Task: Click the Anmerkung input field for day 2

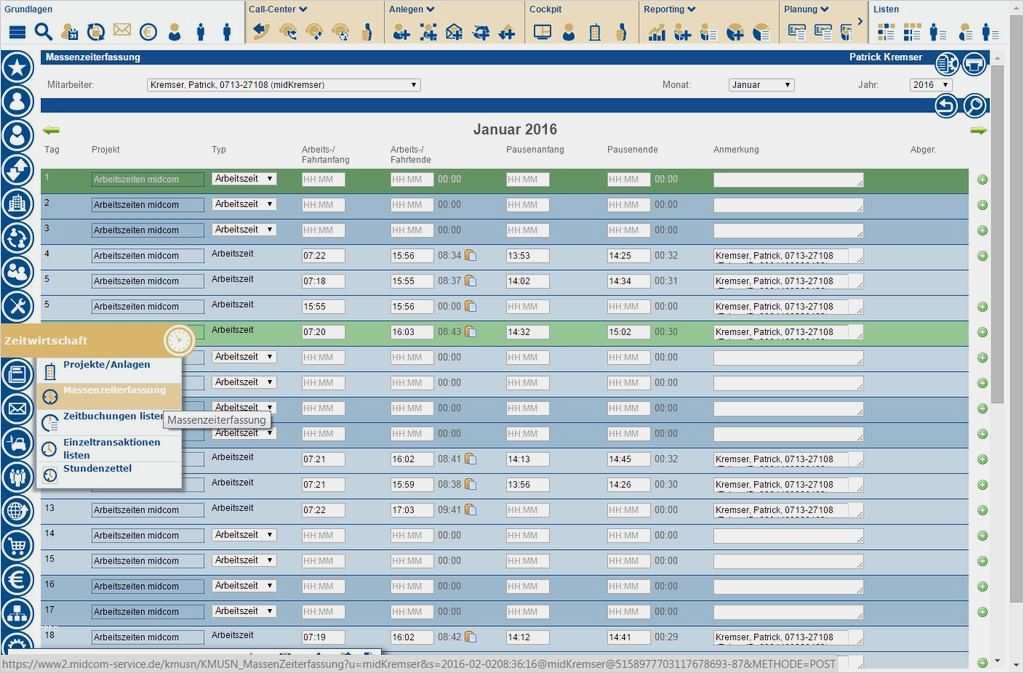Action: 790,204
